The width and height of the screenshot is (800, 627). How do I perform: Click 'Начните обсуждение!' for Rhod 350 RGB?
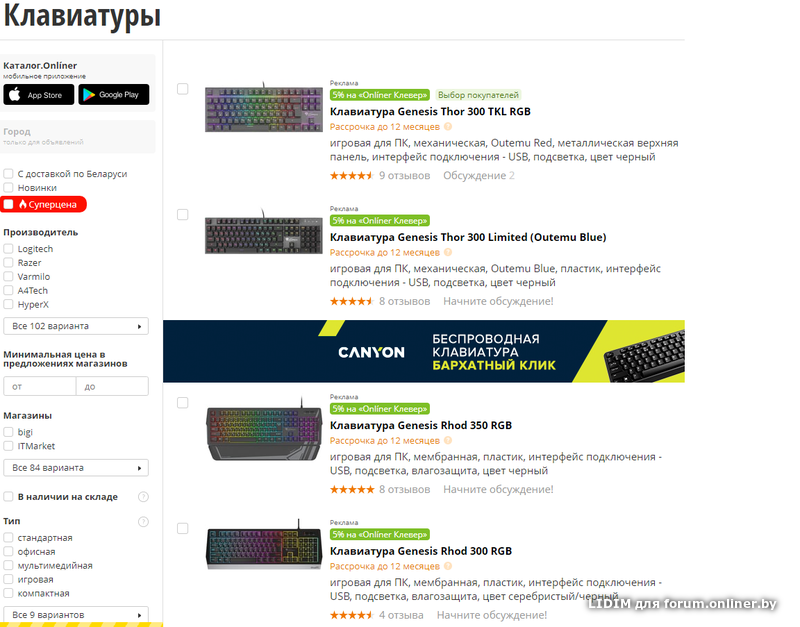[x=498, y=489]
